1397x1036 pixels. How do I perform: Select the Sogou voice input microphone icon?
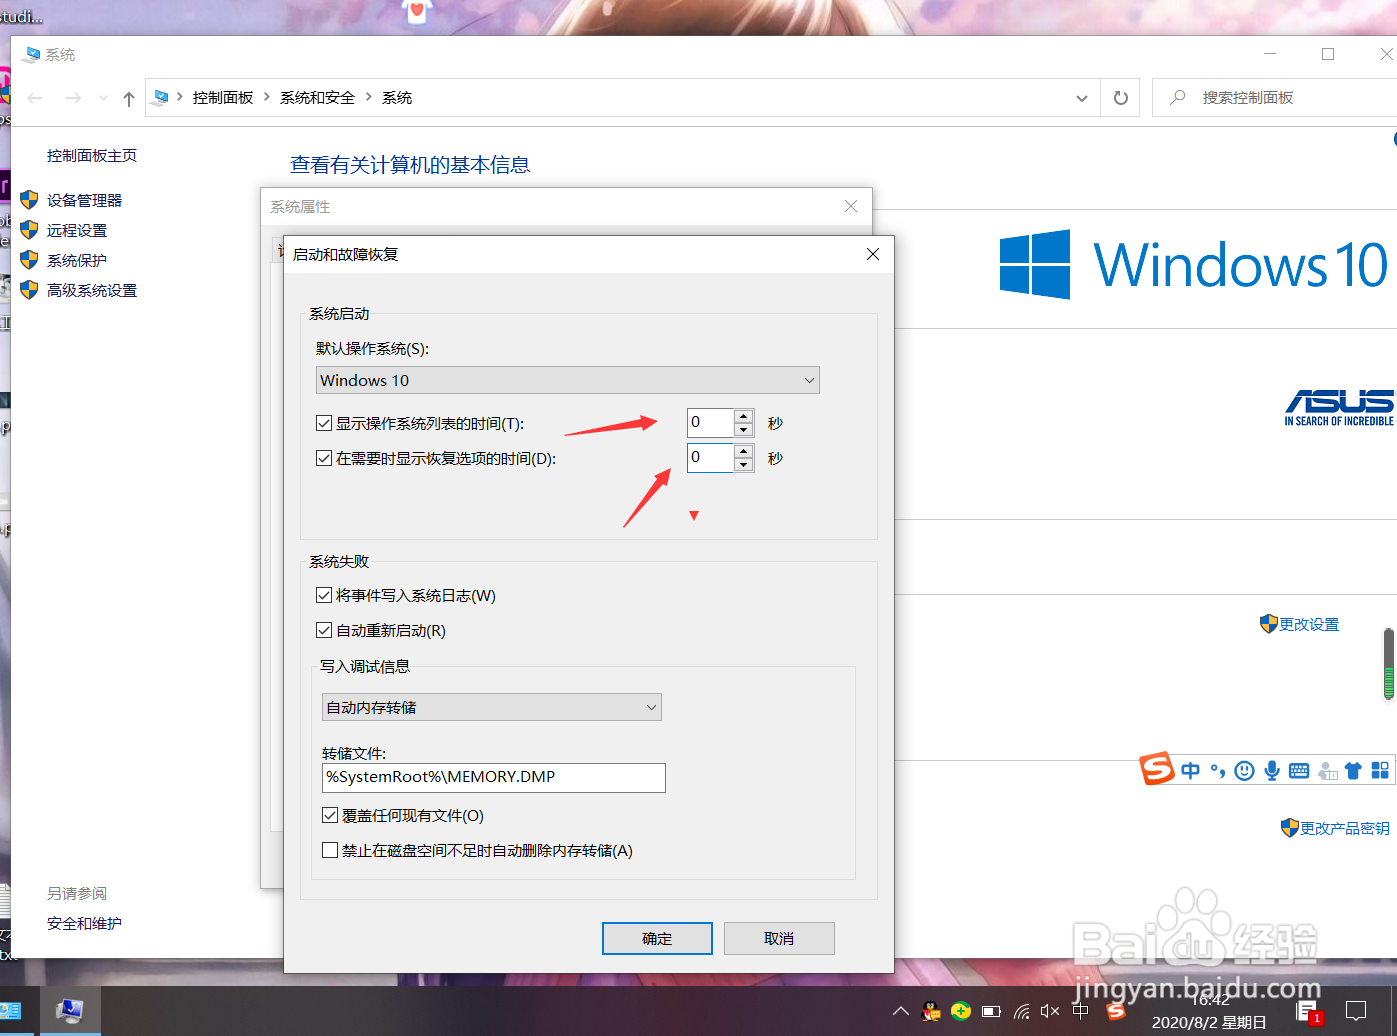(1272, 770)
